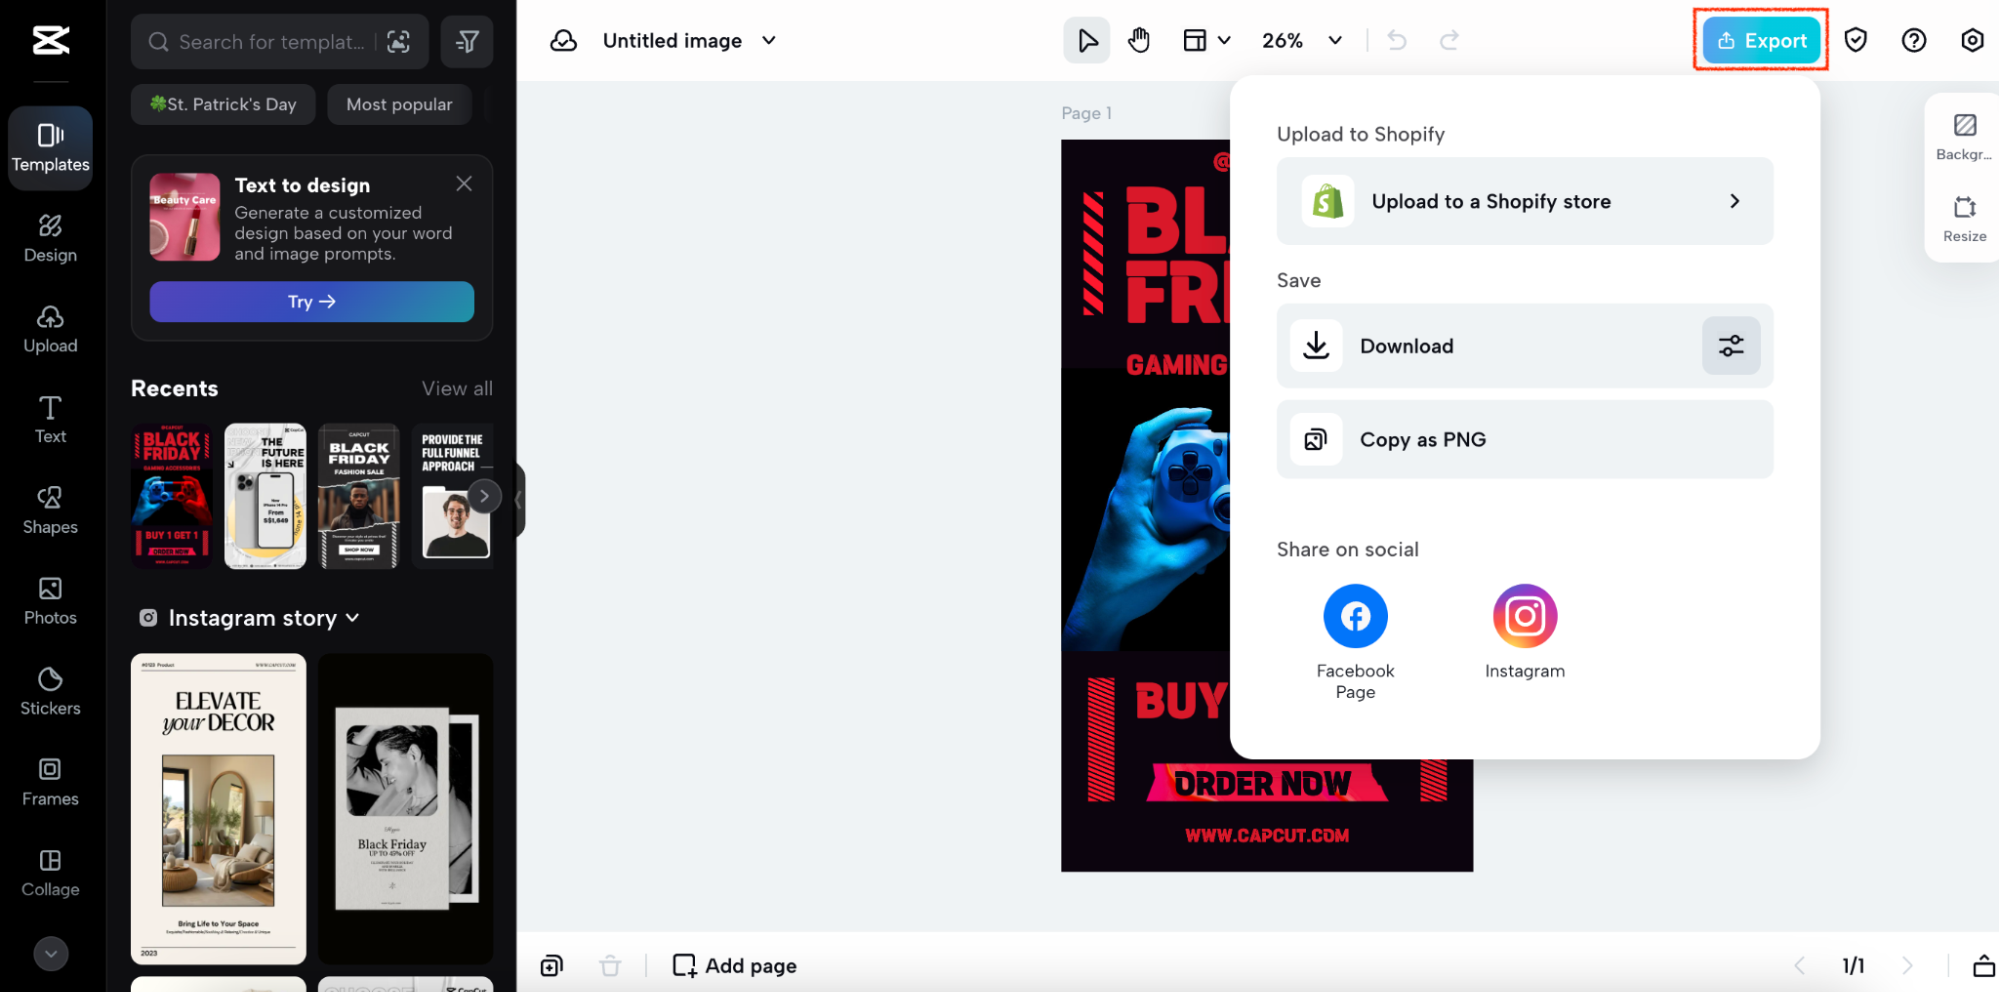Upload to a Shopify store
Viewport: 1999px width, 992px height.
click(1525, 201)
